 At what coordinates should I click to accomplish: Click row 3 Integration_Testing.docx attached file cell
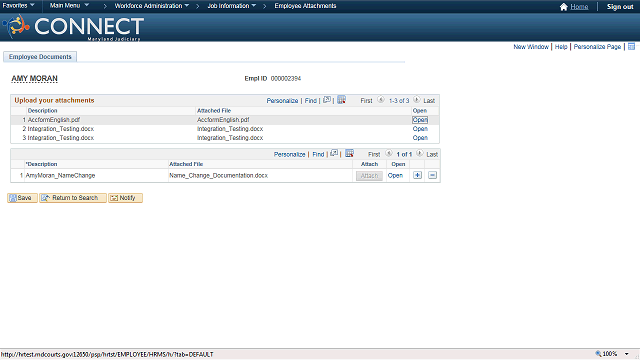[x=230, y=138]
